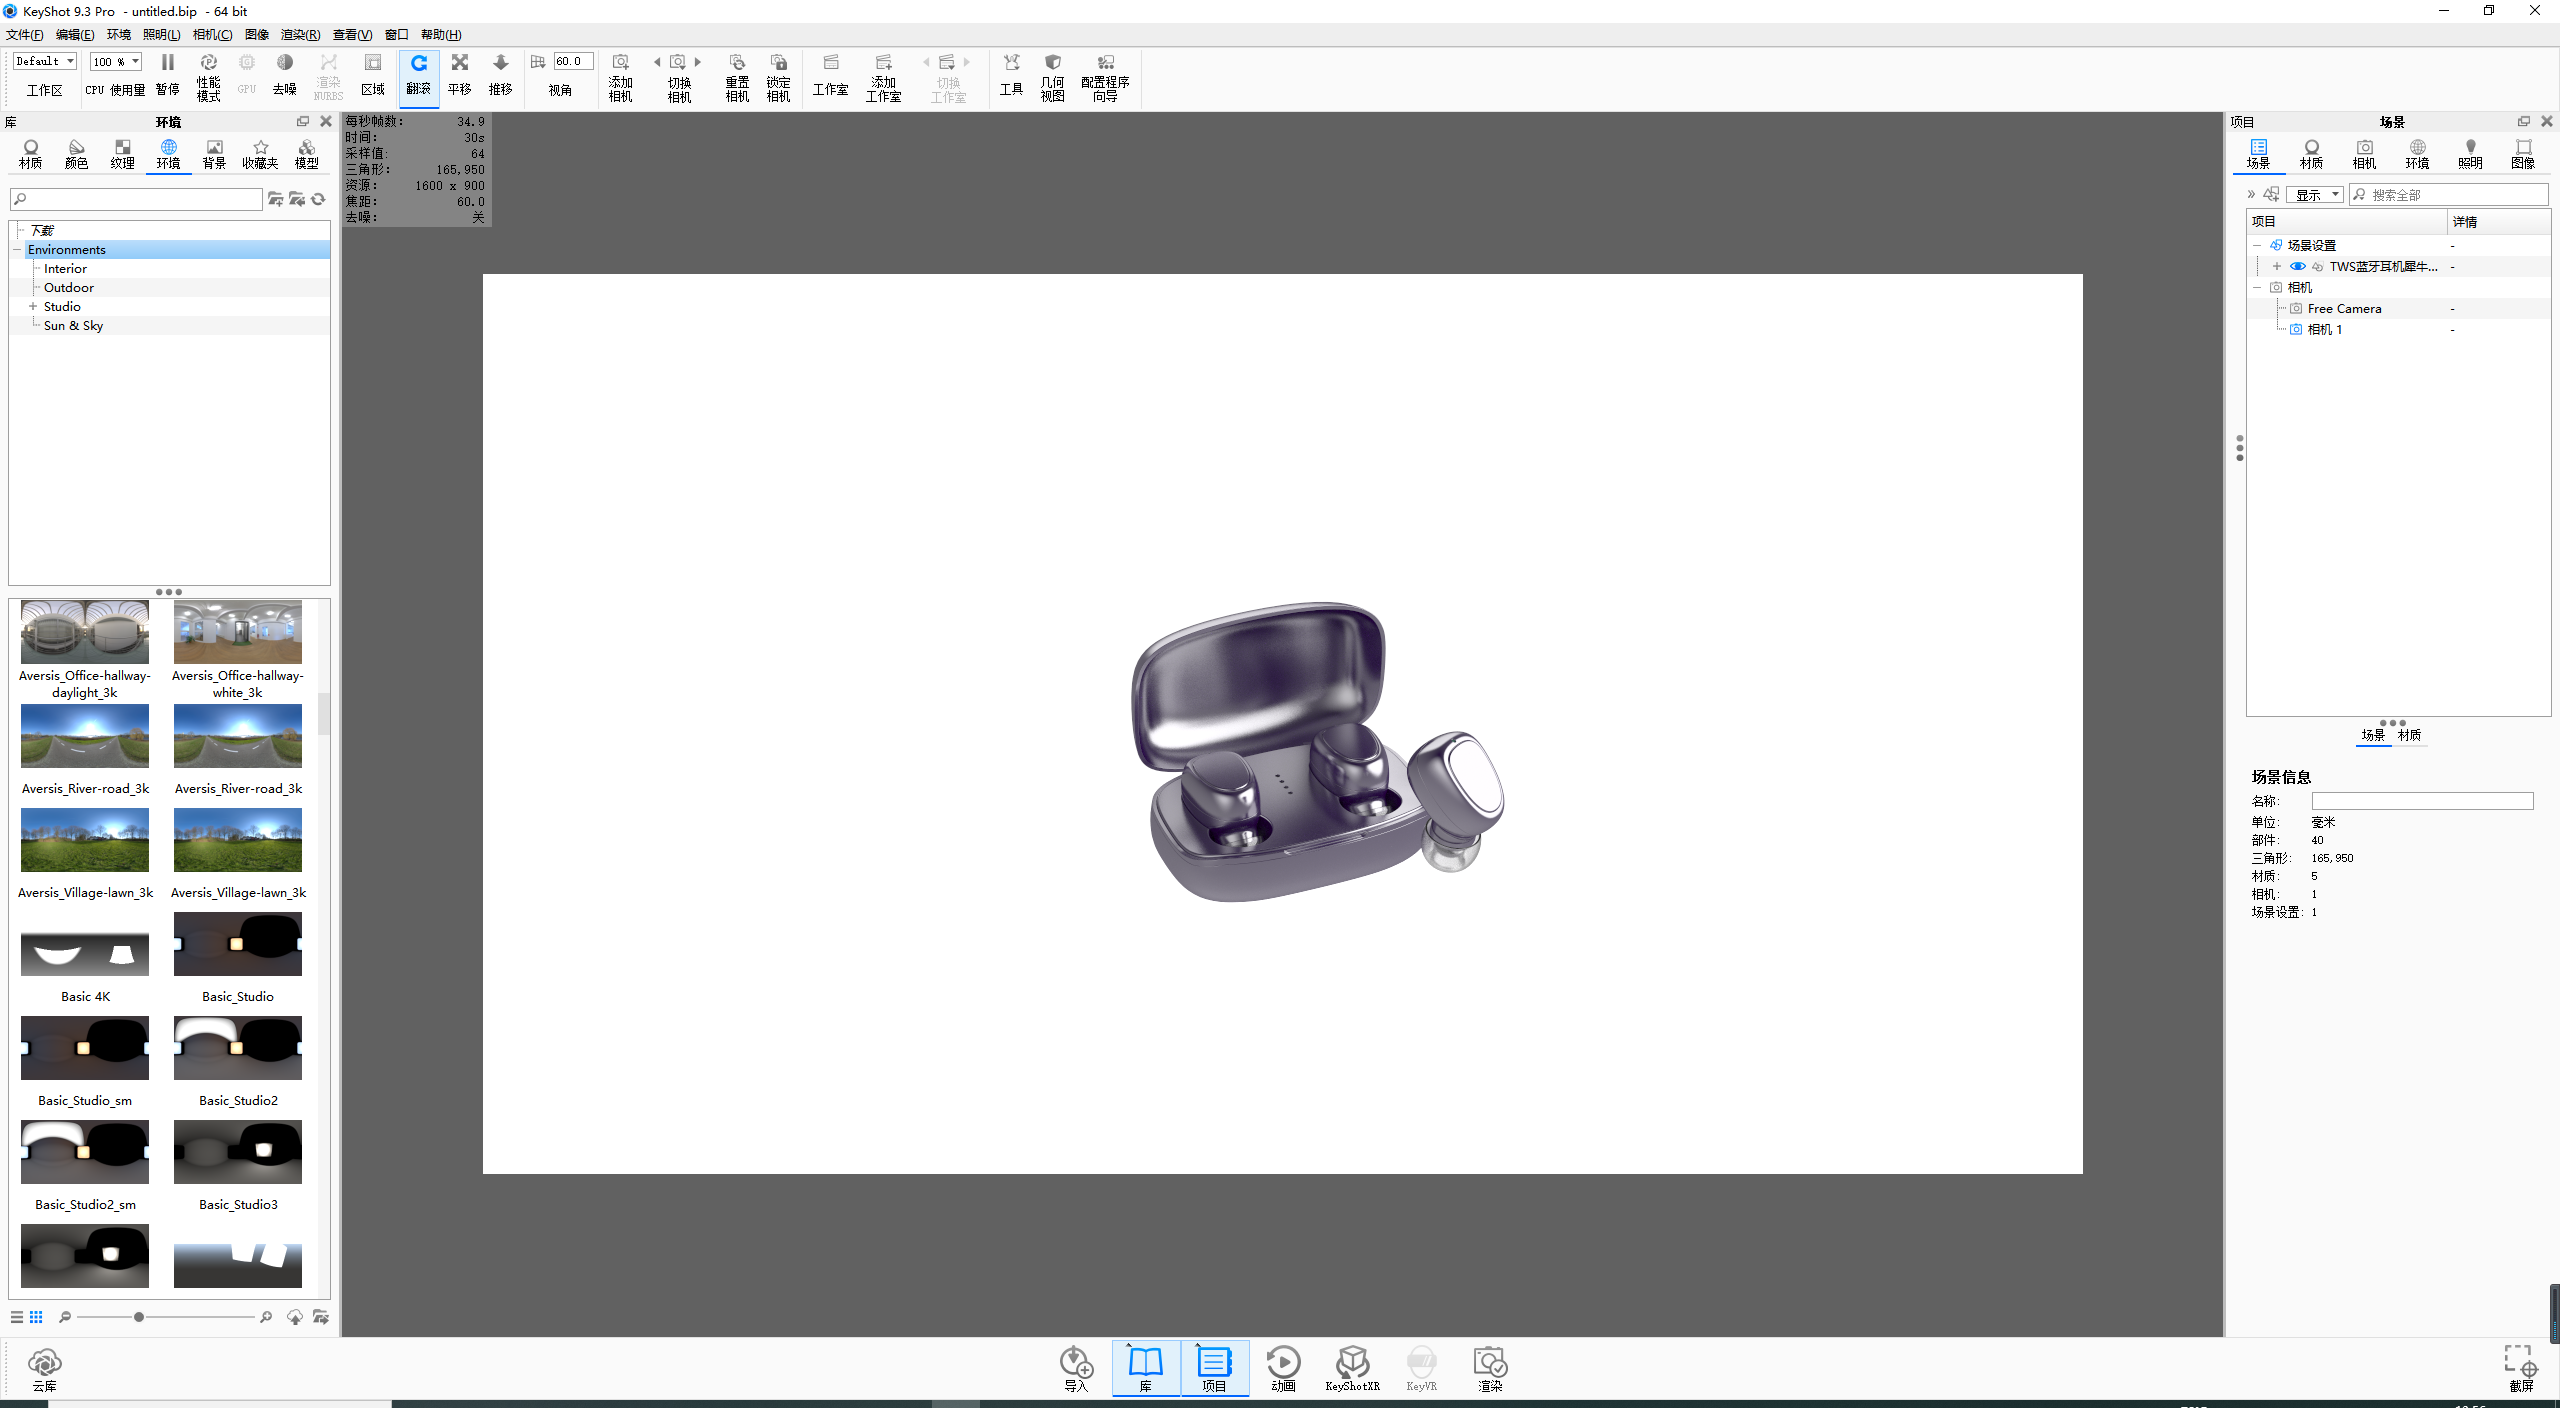Open the 动画 (Animation) panel
The width and height of the screenshot is (2560, 1408).
point(1283,1367)
